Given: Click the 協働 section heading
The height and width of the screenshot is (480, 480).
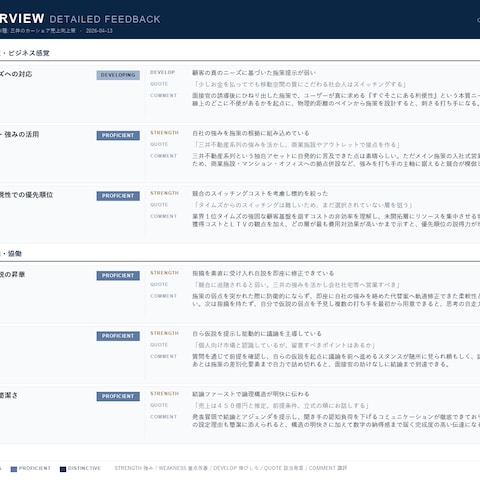Looking at the screenshot, I should pyautogui.click(x=15, y=254).
